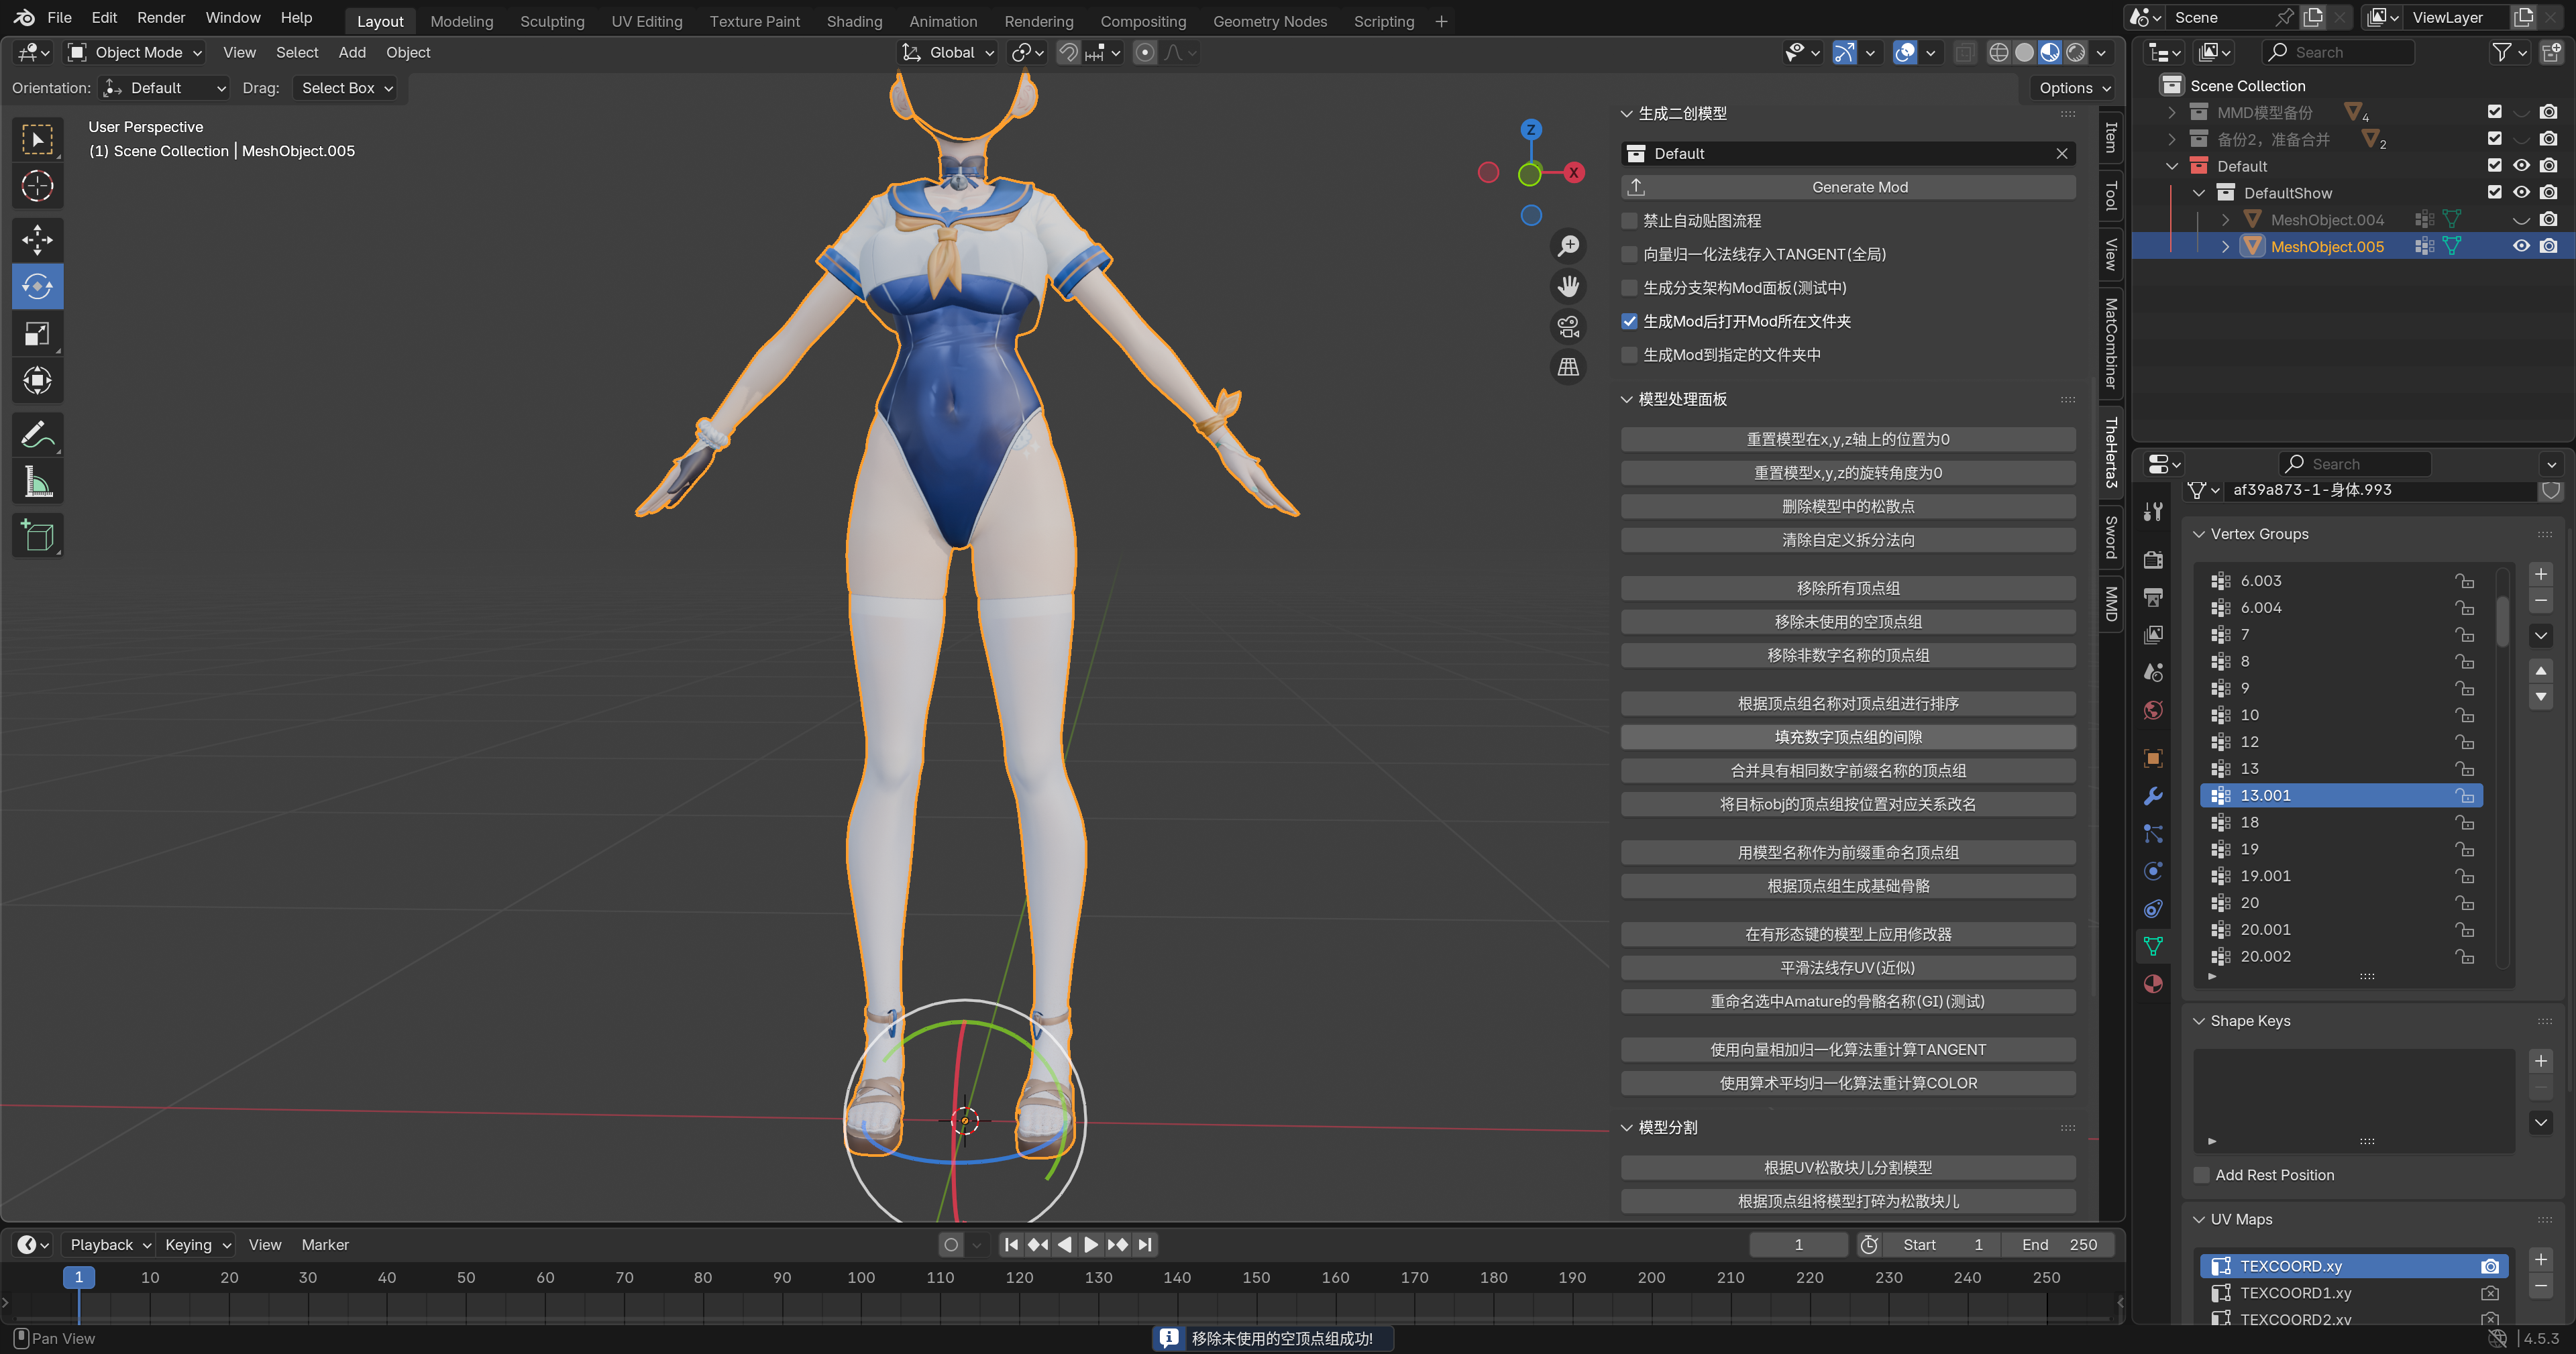Screen dimensions: 2576x1354
Task: Select the Move tool in toolbar
Action: (x=37, y=239)
